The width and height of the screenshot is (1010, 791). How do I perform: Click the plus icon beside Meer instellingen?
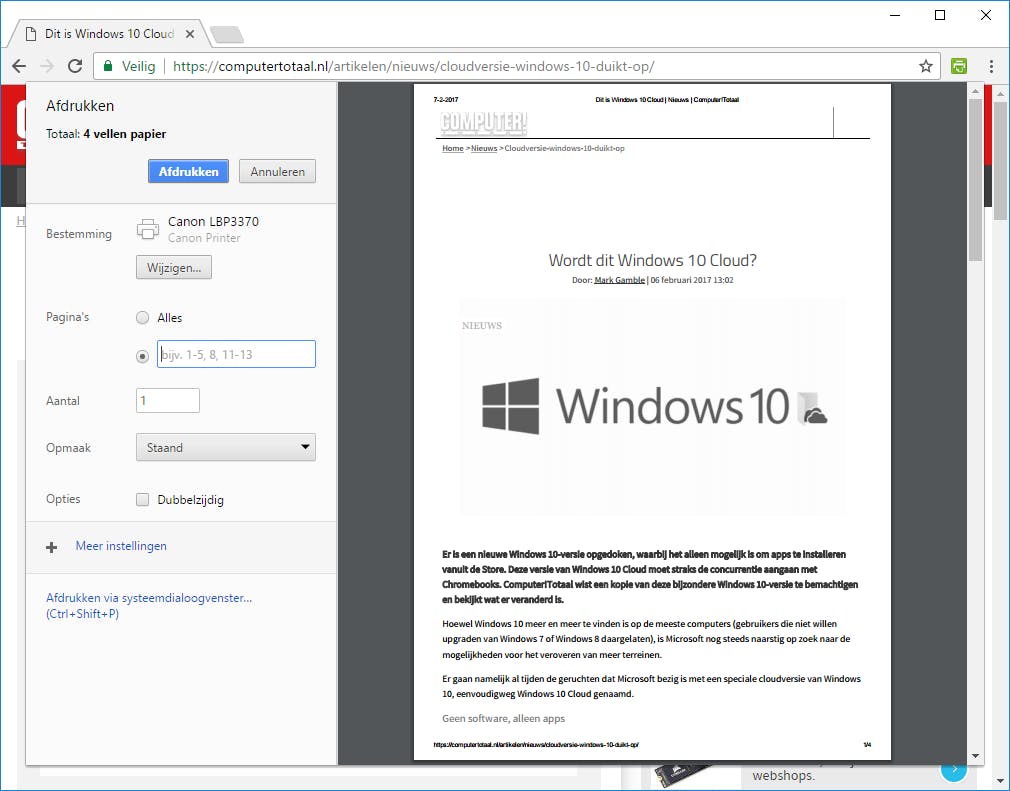click(52, 548)
